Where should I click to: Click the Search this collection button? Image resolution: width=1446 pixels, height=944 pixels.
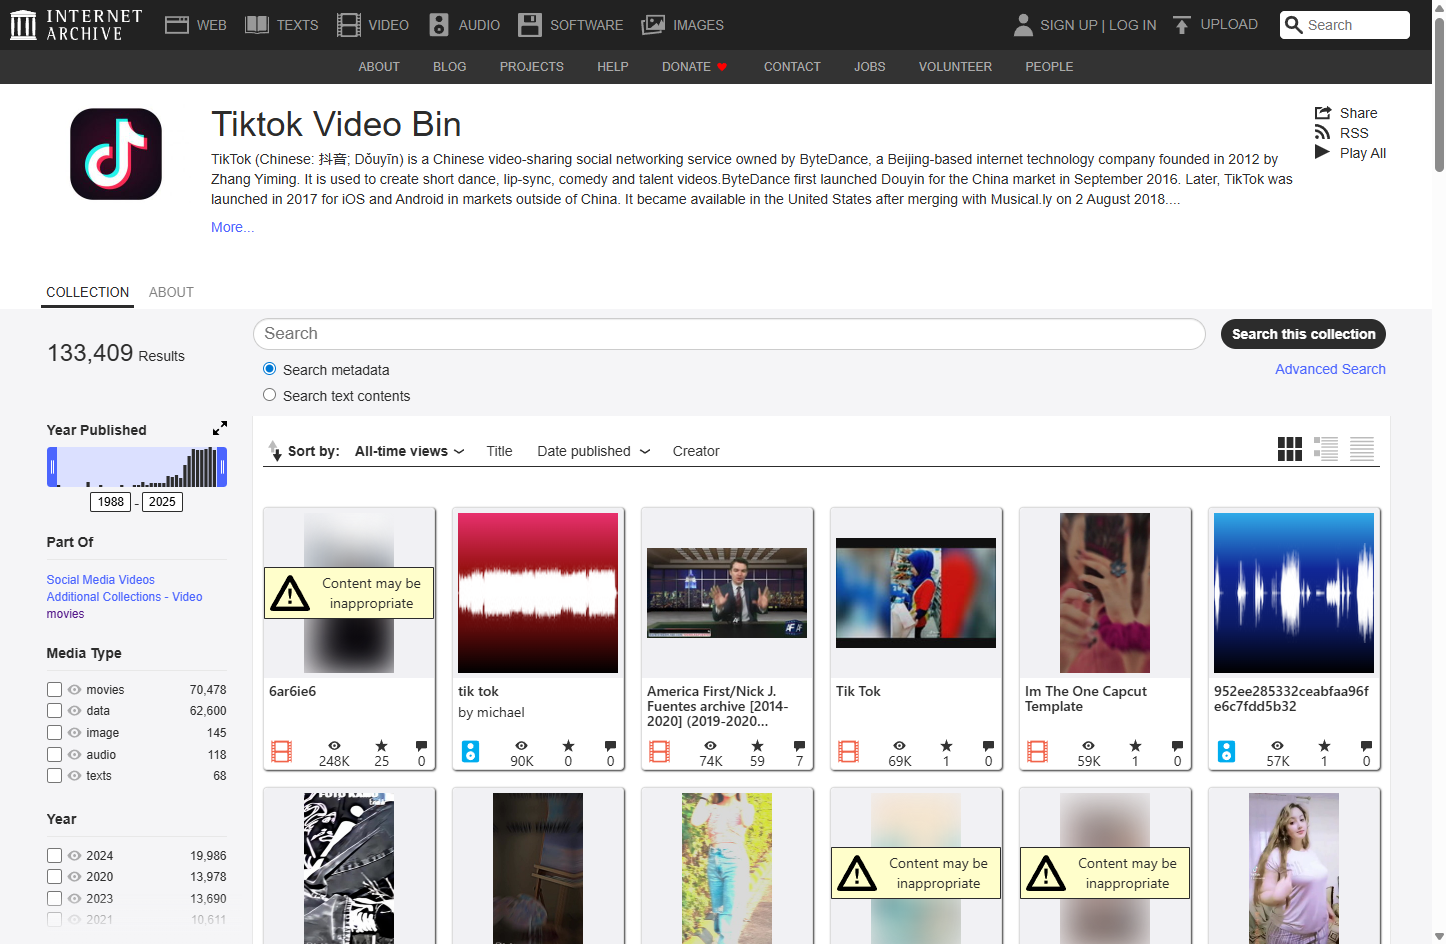pos(1303,334)
